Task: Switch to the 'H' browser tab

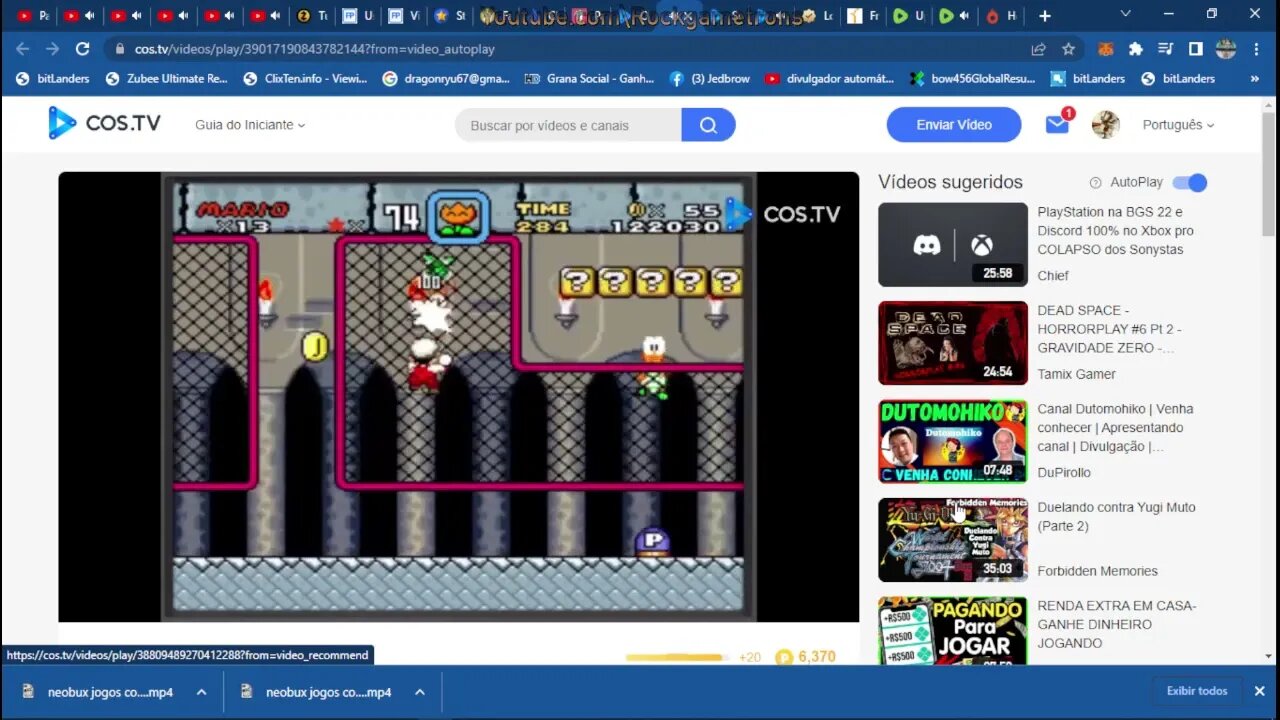Action: (x=1001, y=16)
